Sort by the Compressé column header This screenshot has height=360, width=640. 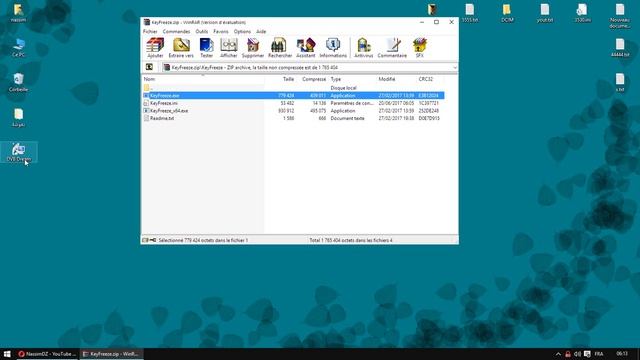(313, 79)
